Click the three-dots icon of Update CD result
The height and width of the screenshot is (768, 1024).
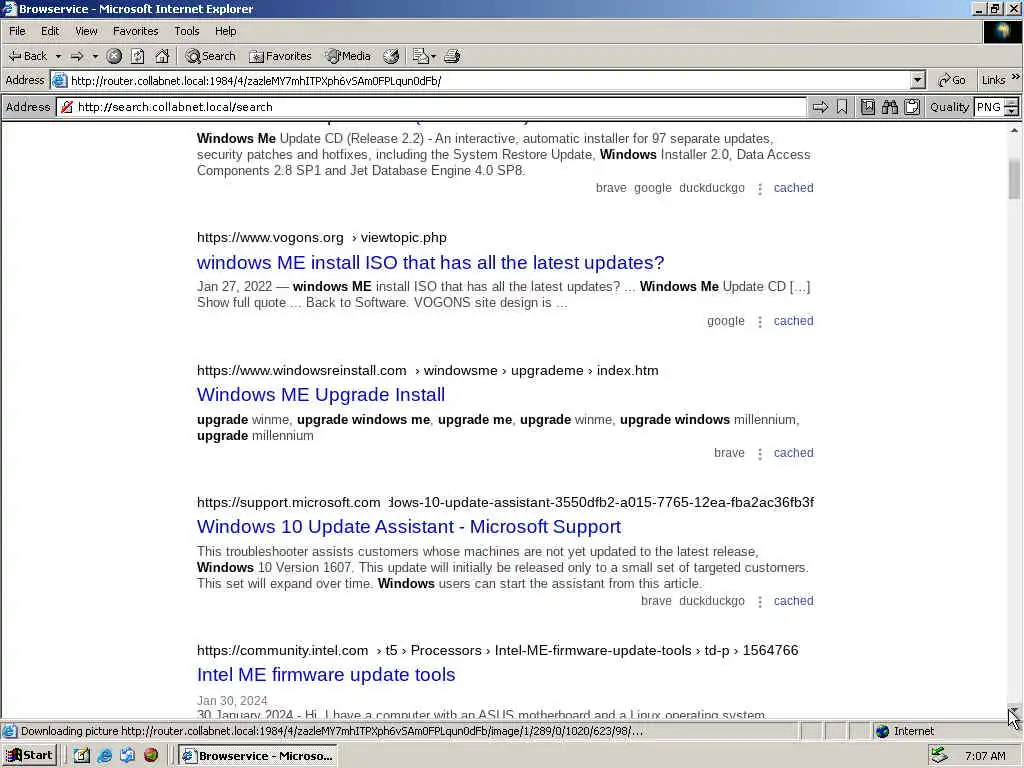tap(760, 189)
